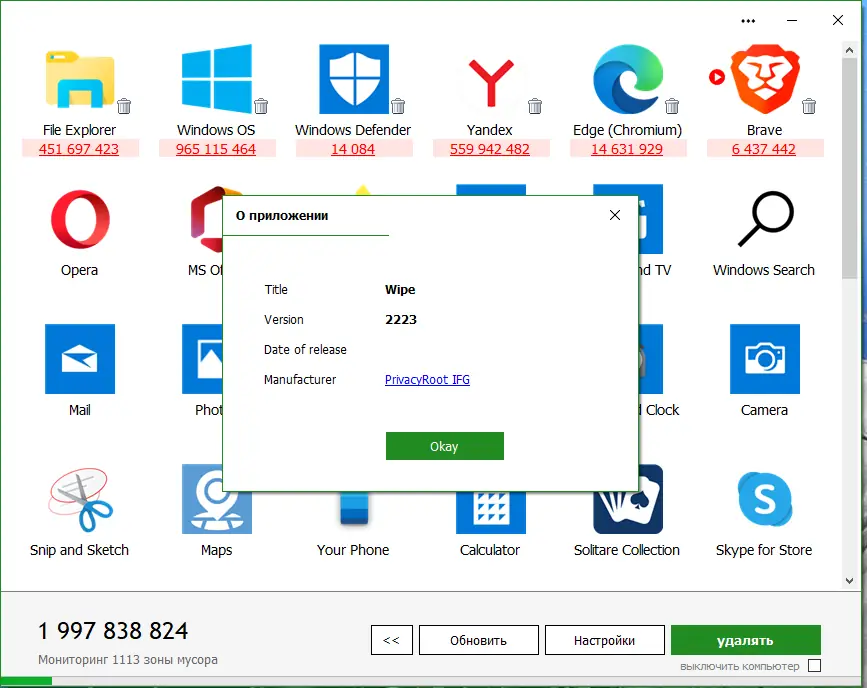This screenshot has height=688, width=867.
Task: Click the red play badge near Brave
Action: 717,77
